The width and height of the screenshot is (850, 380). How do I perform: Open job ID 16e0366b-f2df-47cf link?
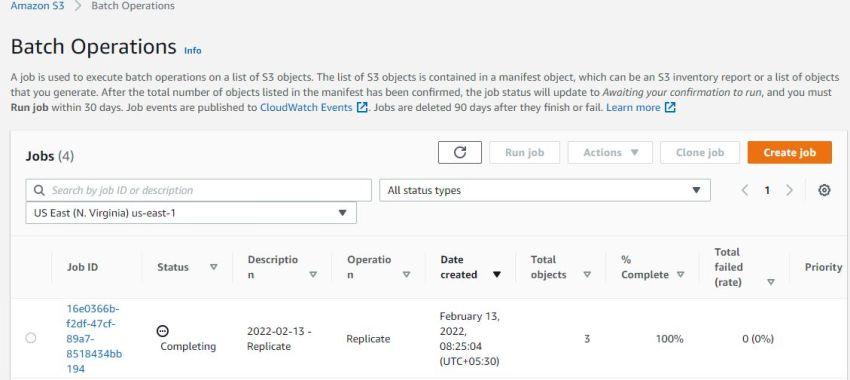coord(94,339)
